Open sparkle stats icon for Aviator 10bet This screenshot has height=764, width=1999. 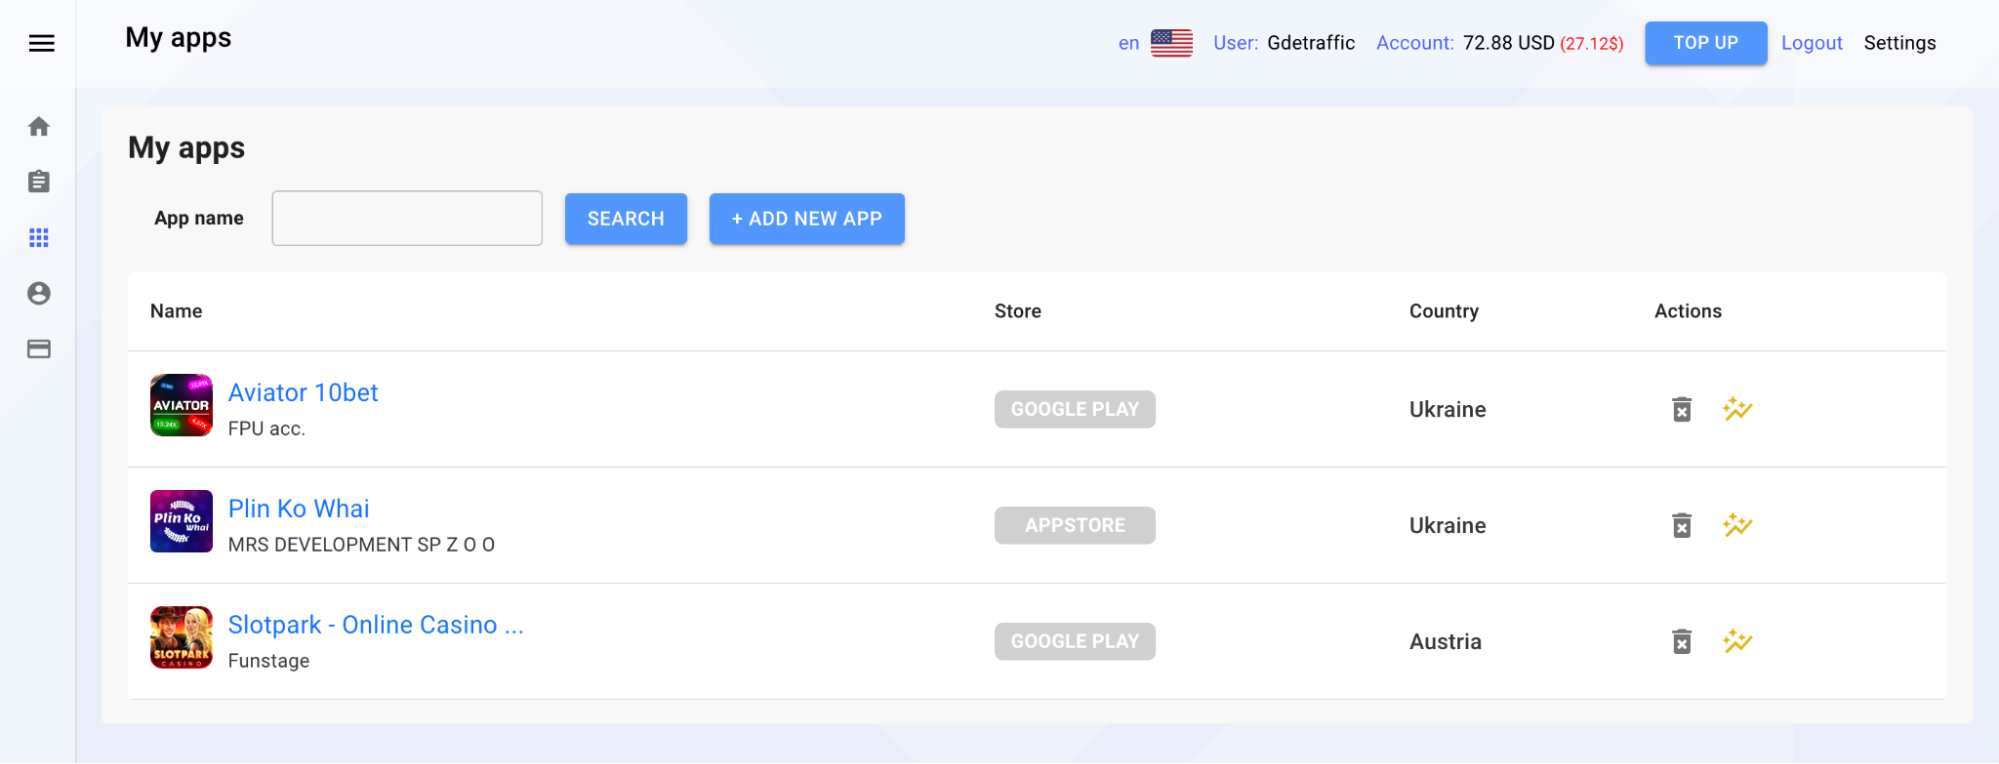tap(1737, 409)
